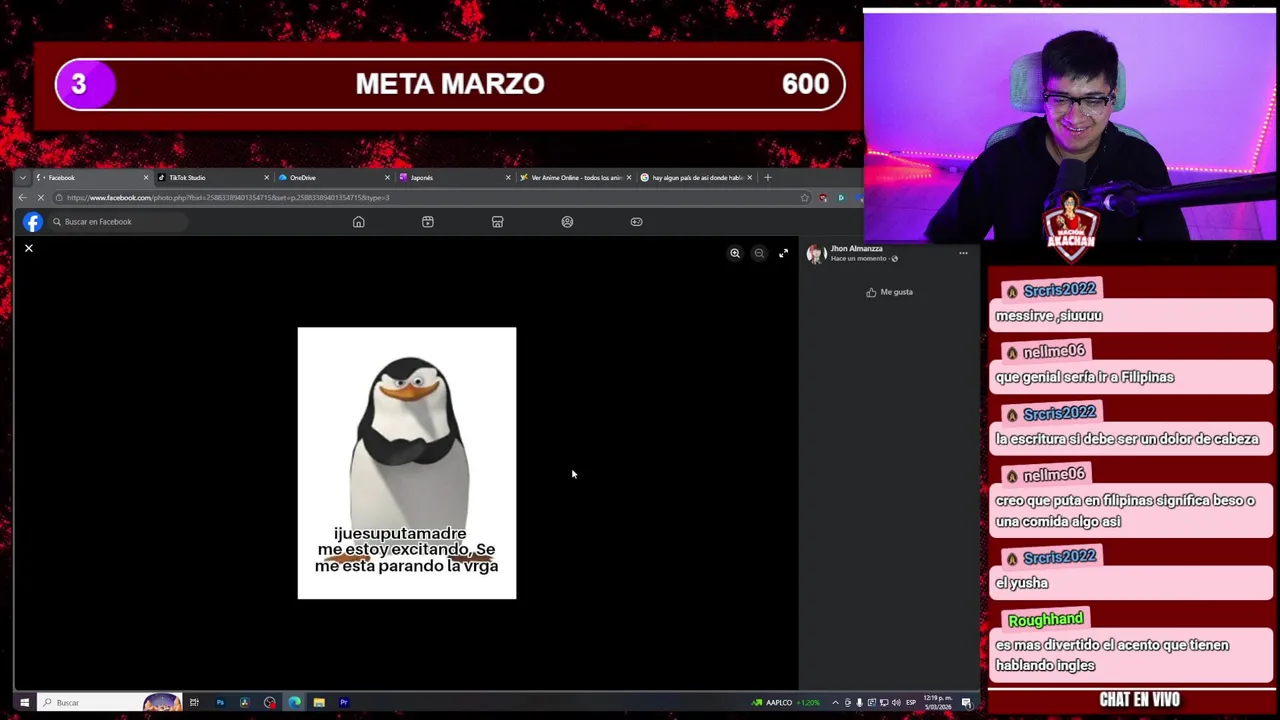
Task: Click the ESP language indicator
Action: tap(911, 703)
